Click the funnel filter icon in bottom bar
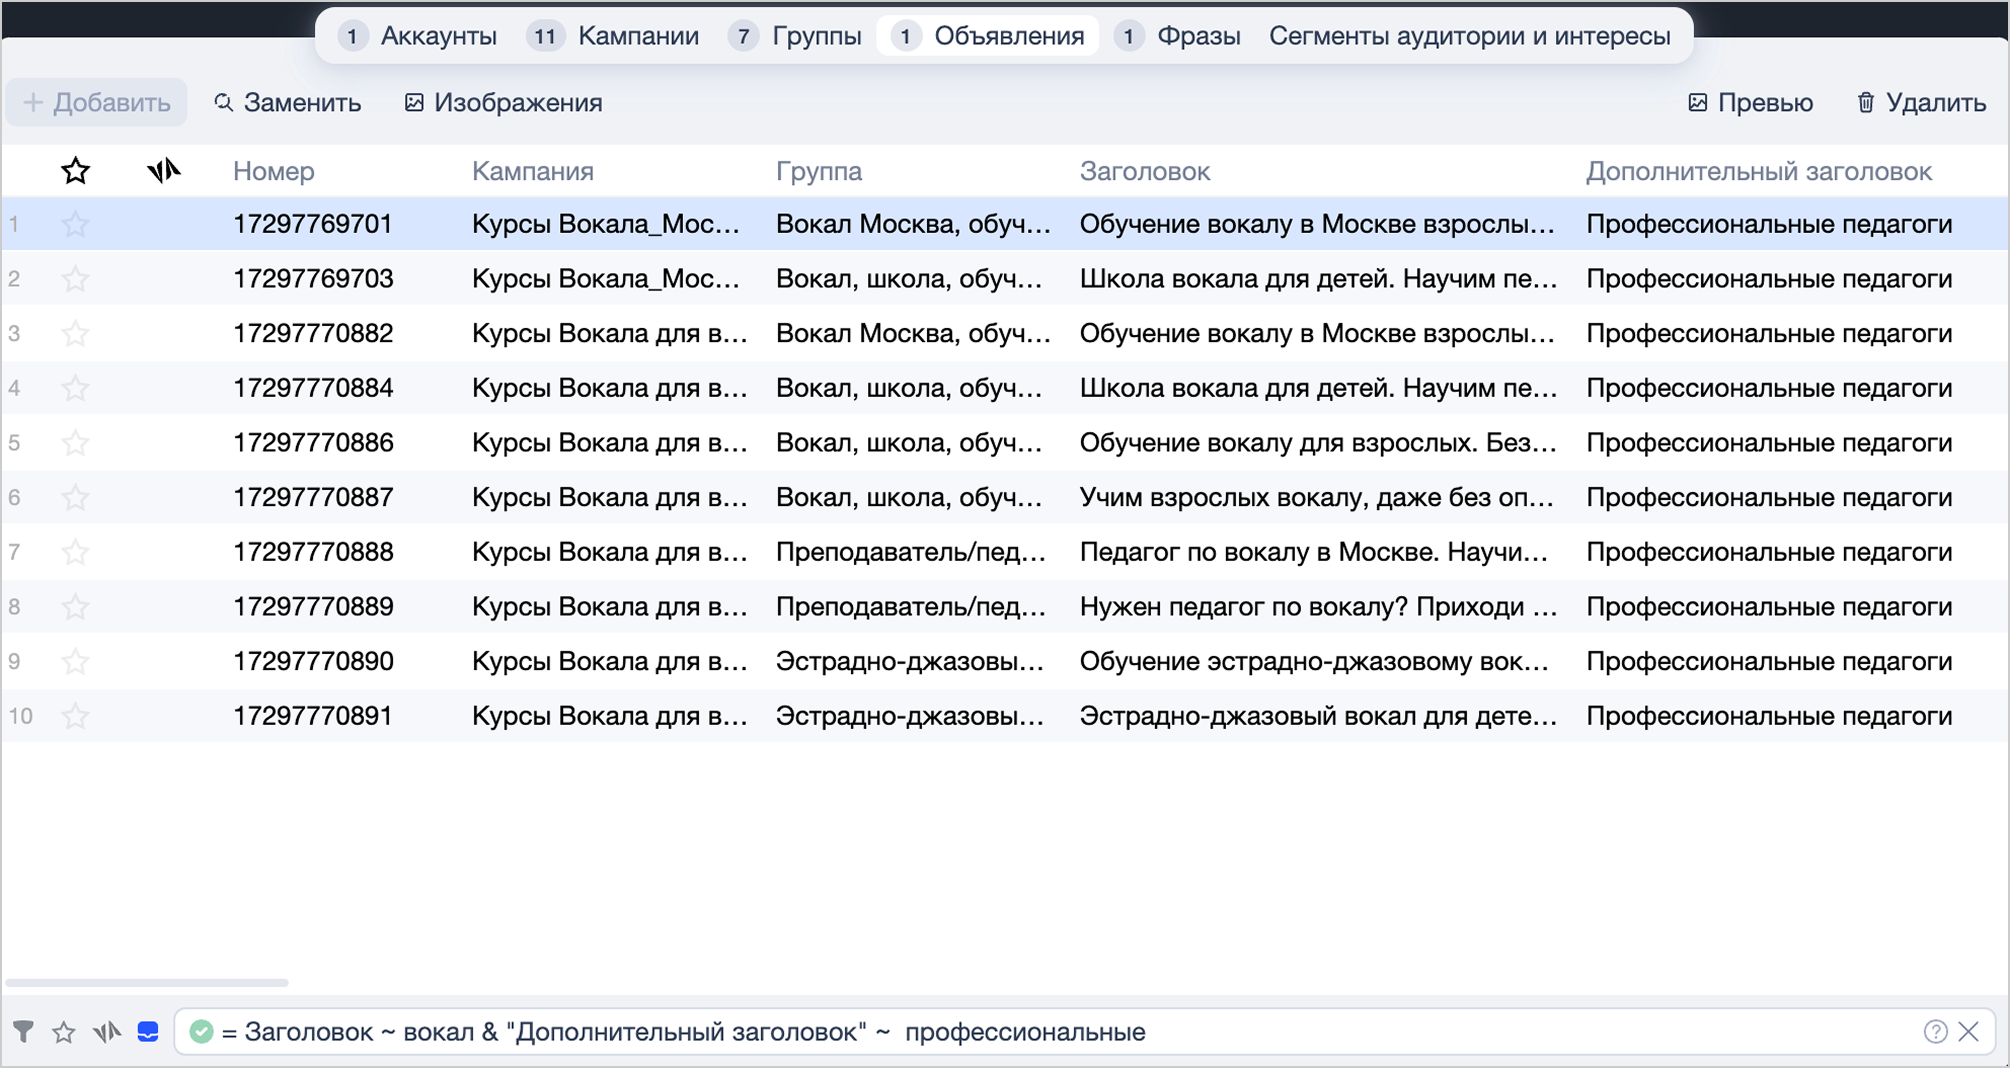The image size is (2010, 1068). tap(23, 1031)
